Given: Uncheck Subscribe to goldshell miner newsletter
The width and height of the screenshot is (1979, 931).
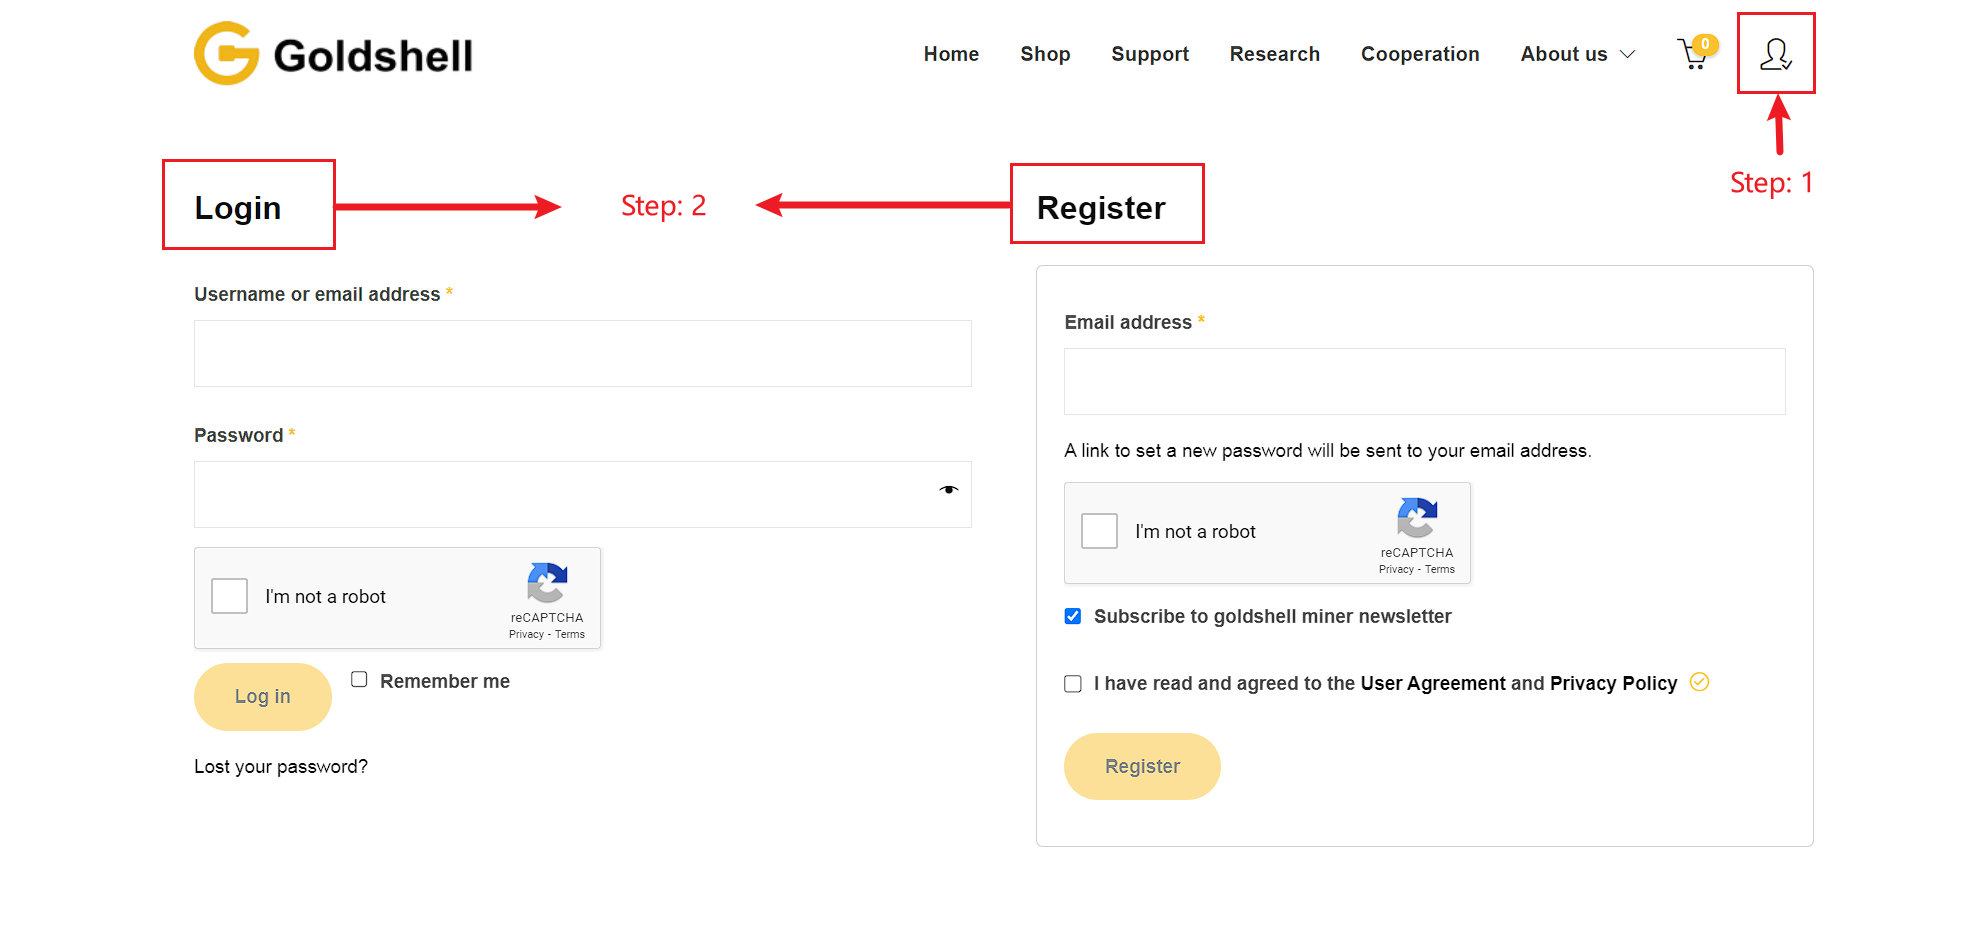Looking at the screenshot, I should [1073, 616].
